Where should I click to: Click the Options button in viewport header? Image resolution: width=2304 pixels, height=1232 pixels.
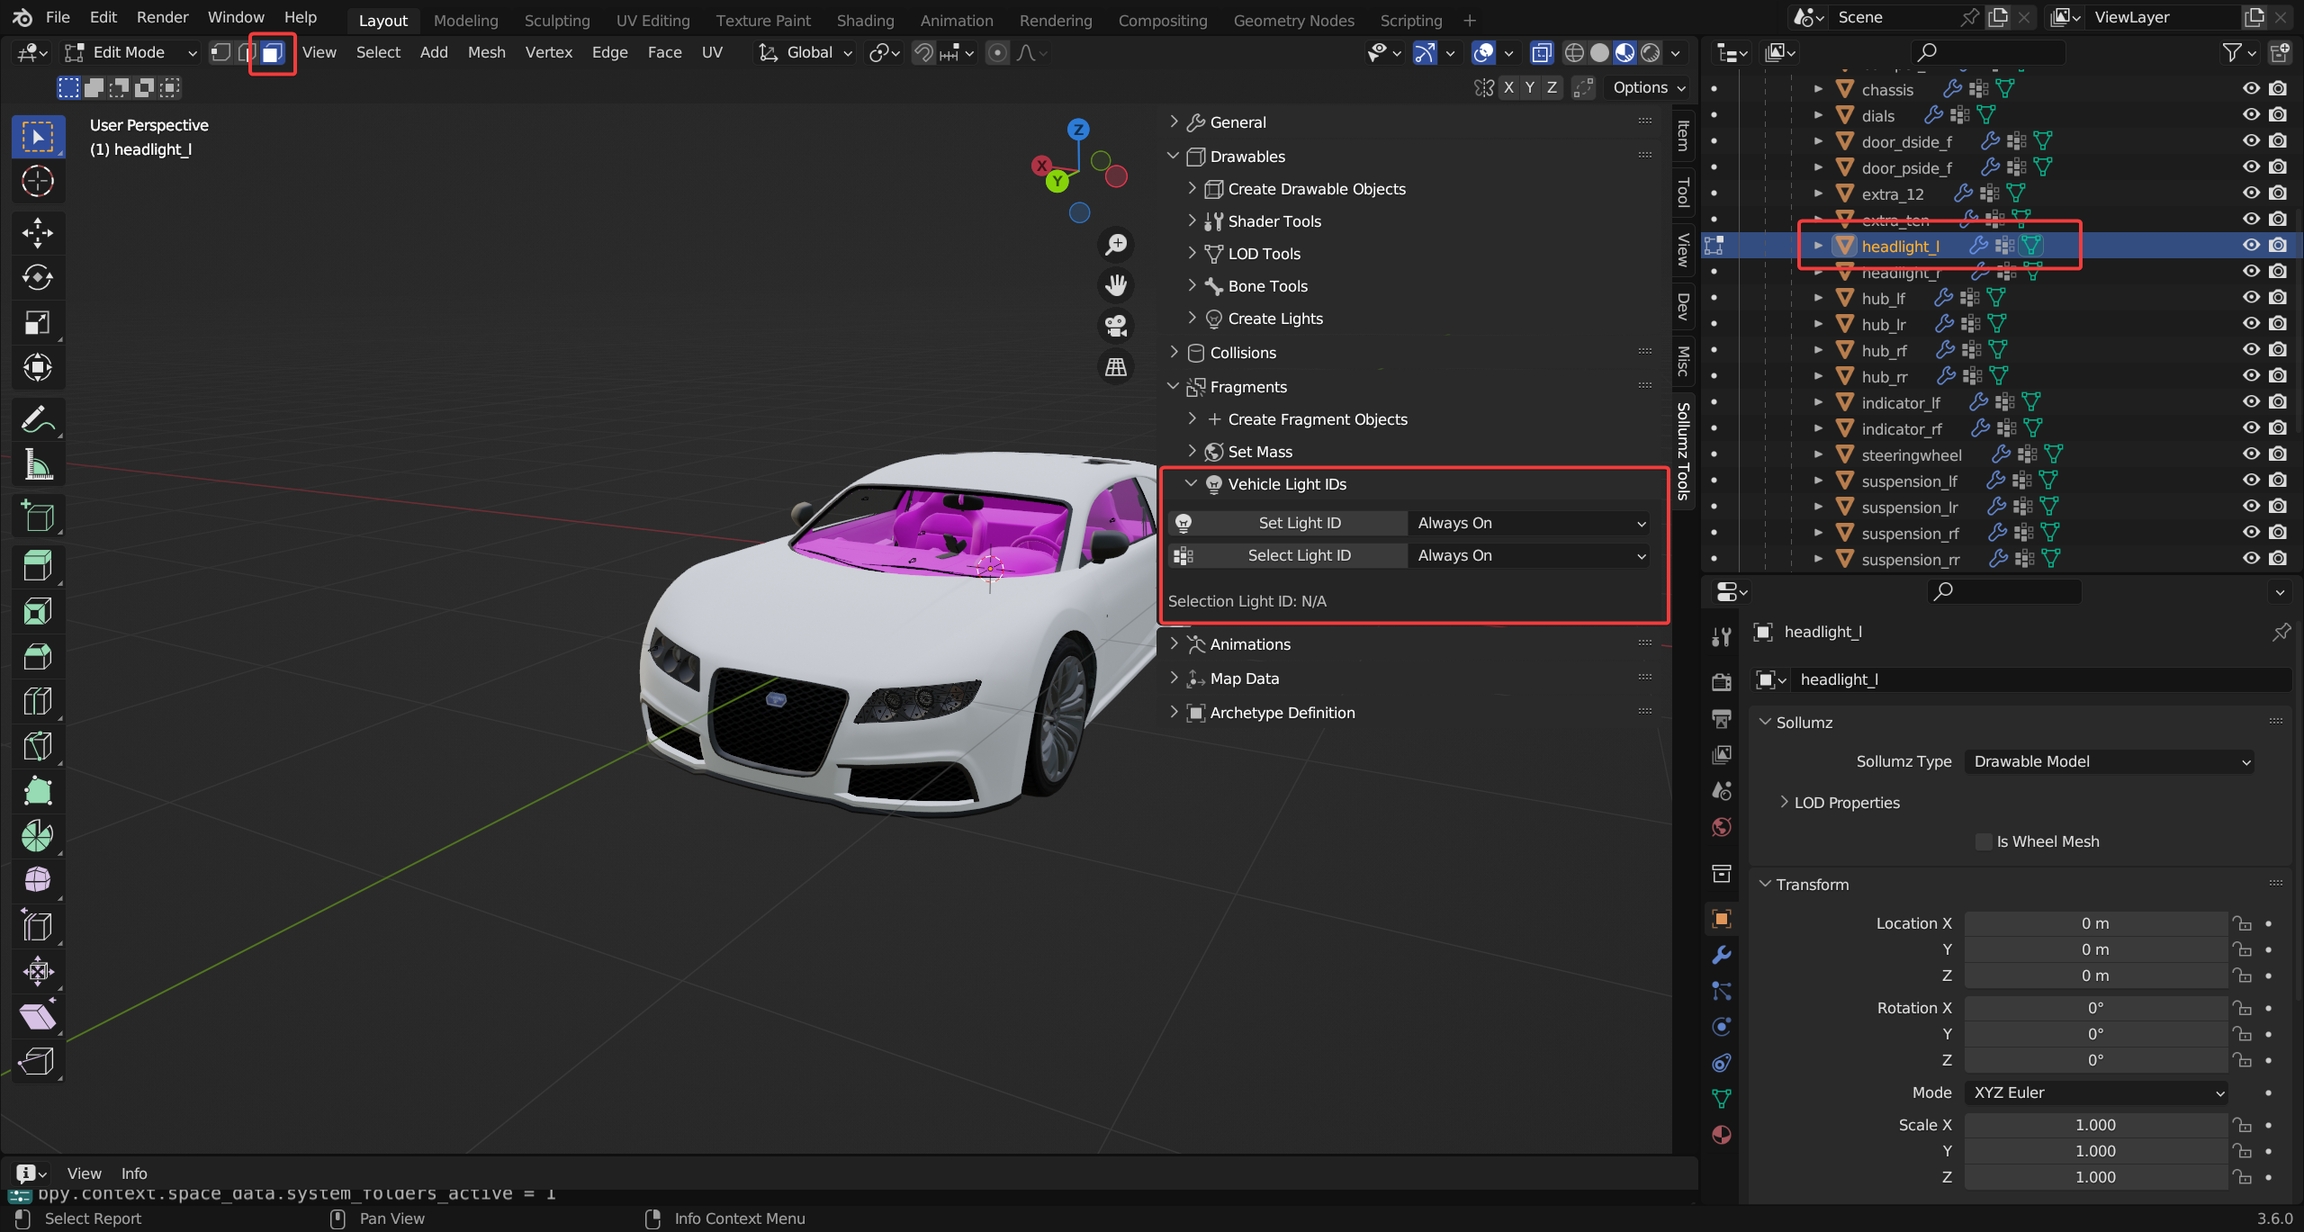coord(1648,87)
